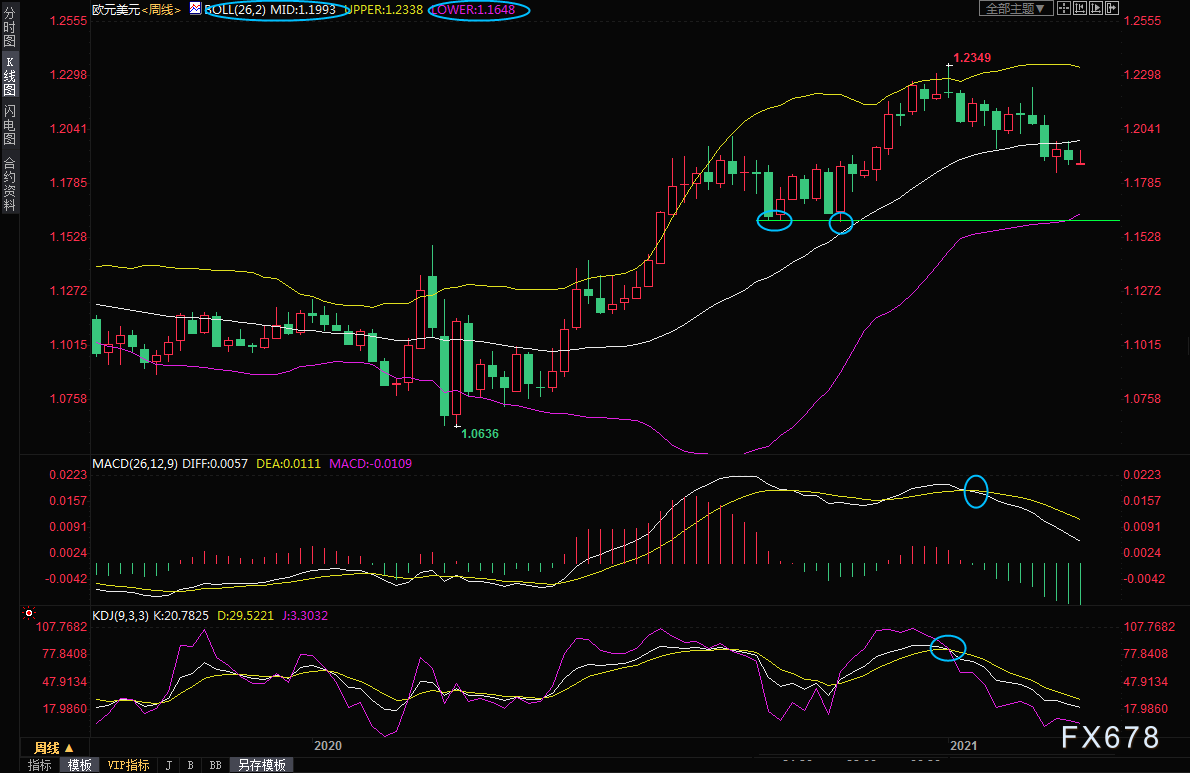This screenshot has height=773, width=1190.
Task: Click the FX678 watermark logo
Action: (x=1109, y=738)
